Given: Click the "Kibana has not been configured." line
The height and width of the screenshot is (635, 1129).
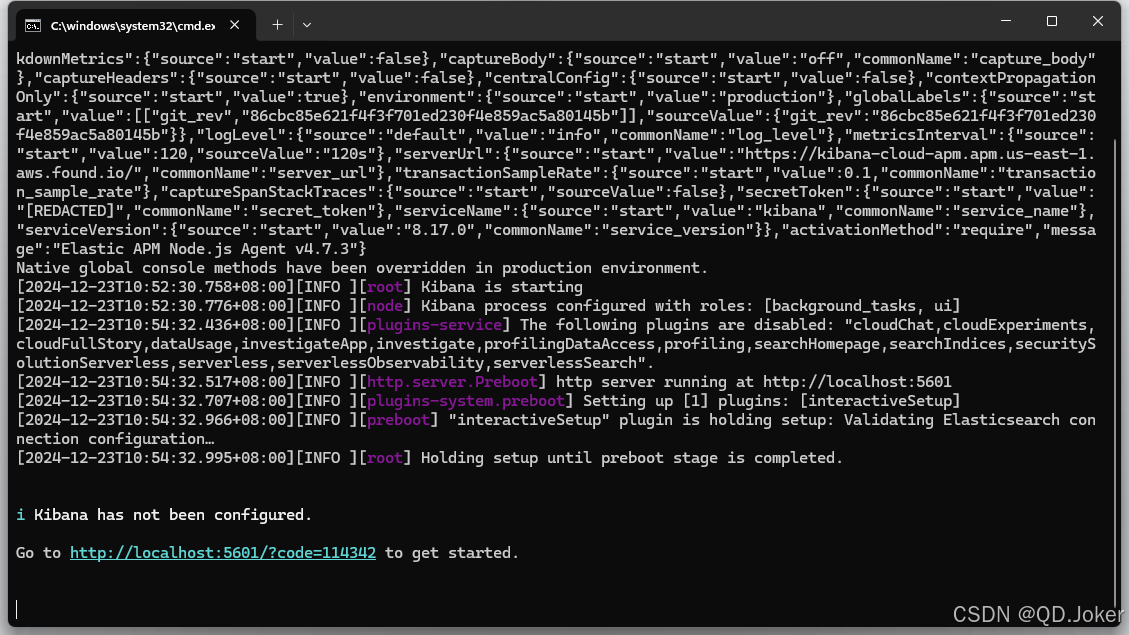Looking at the screenshot, I should click(173, 515).
